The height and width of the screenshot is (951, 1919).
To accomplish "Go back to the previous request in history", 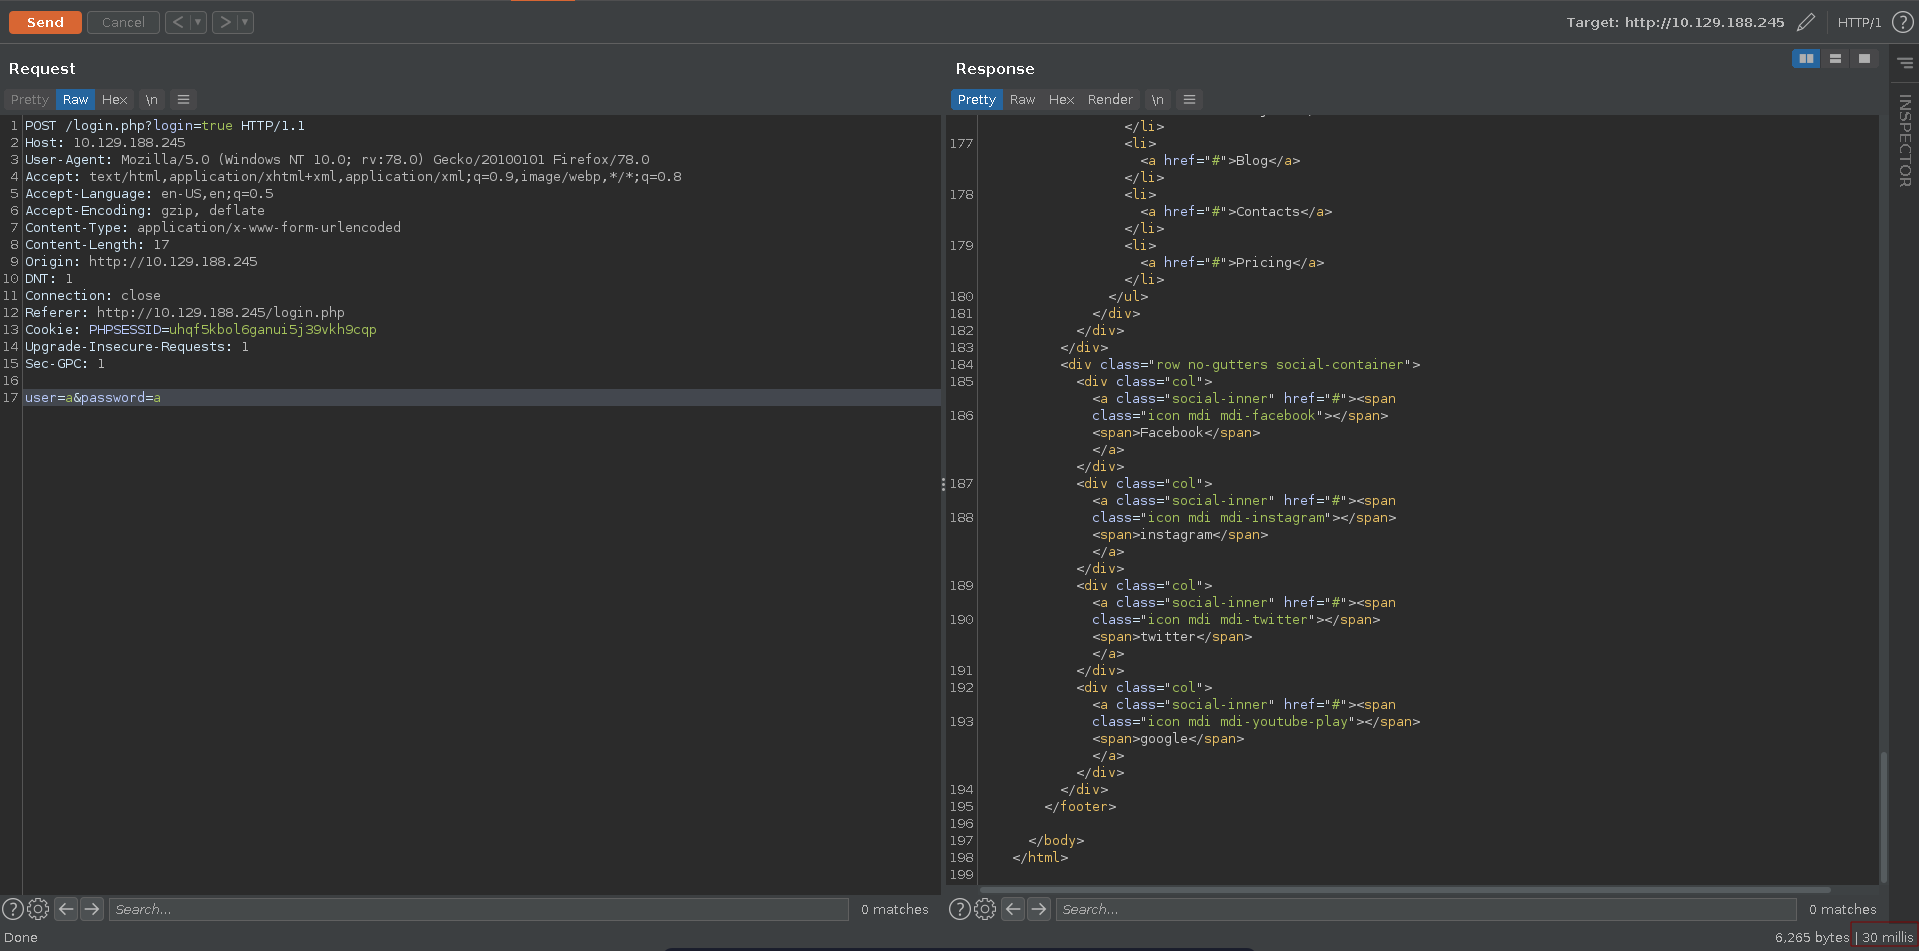I will coord(178,22).
